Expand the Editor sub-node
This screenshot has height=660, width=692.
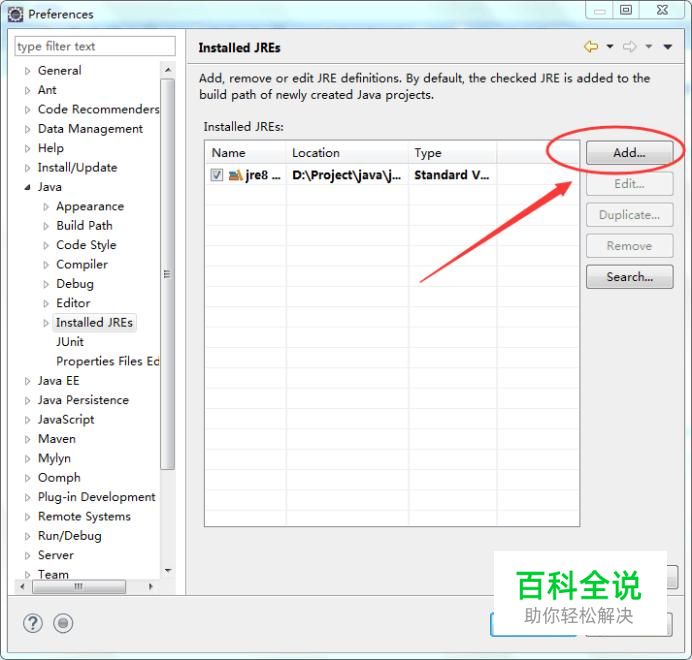coord(46,303)
